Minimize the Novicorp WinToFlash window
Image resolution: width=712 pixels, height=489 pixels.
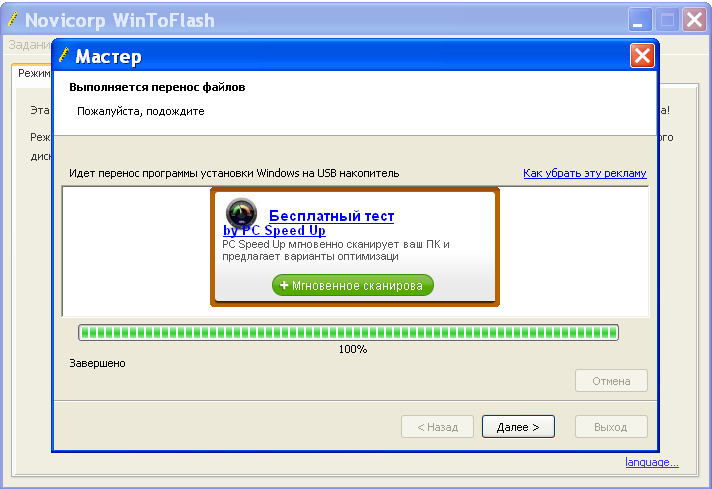coord(639,20)
